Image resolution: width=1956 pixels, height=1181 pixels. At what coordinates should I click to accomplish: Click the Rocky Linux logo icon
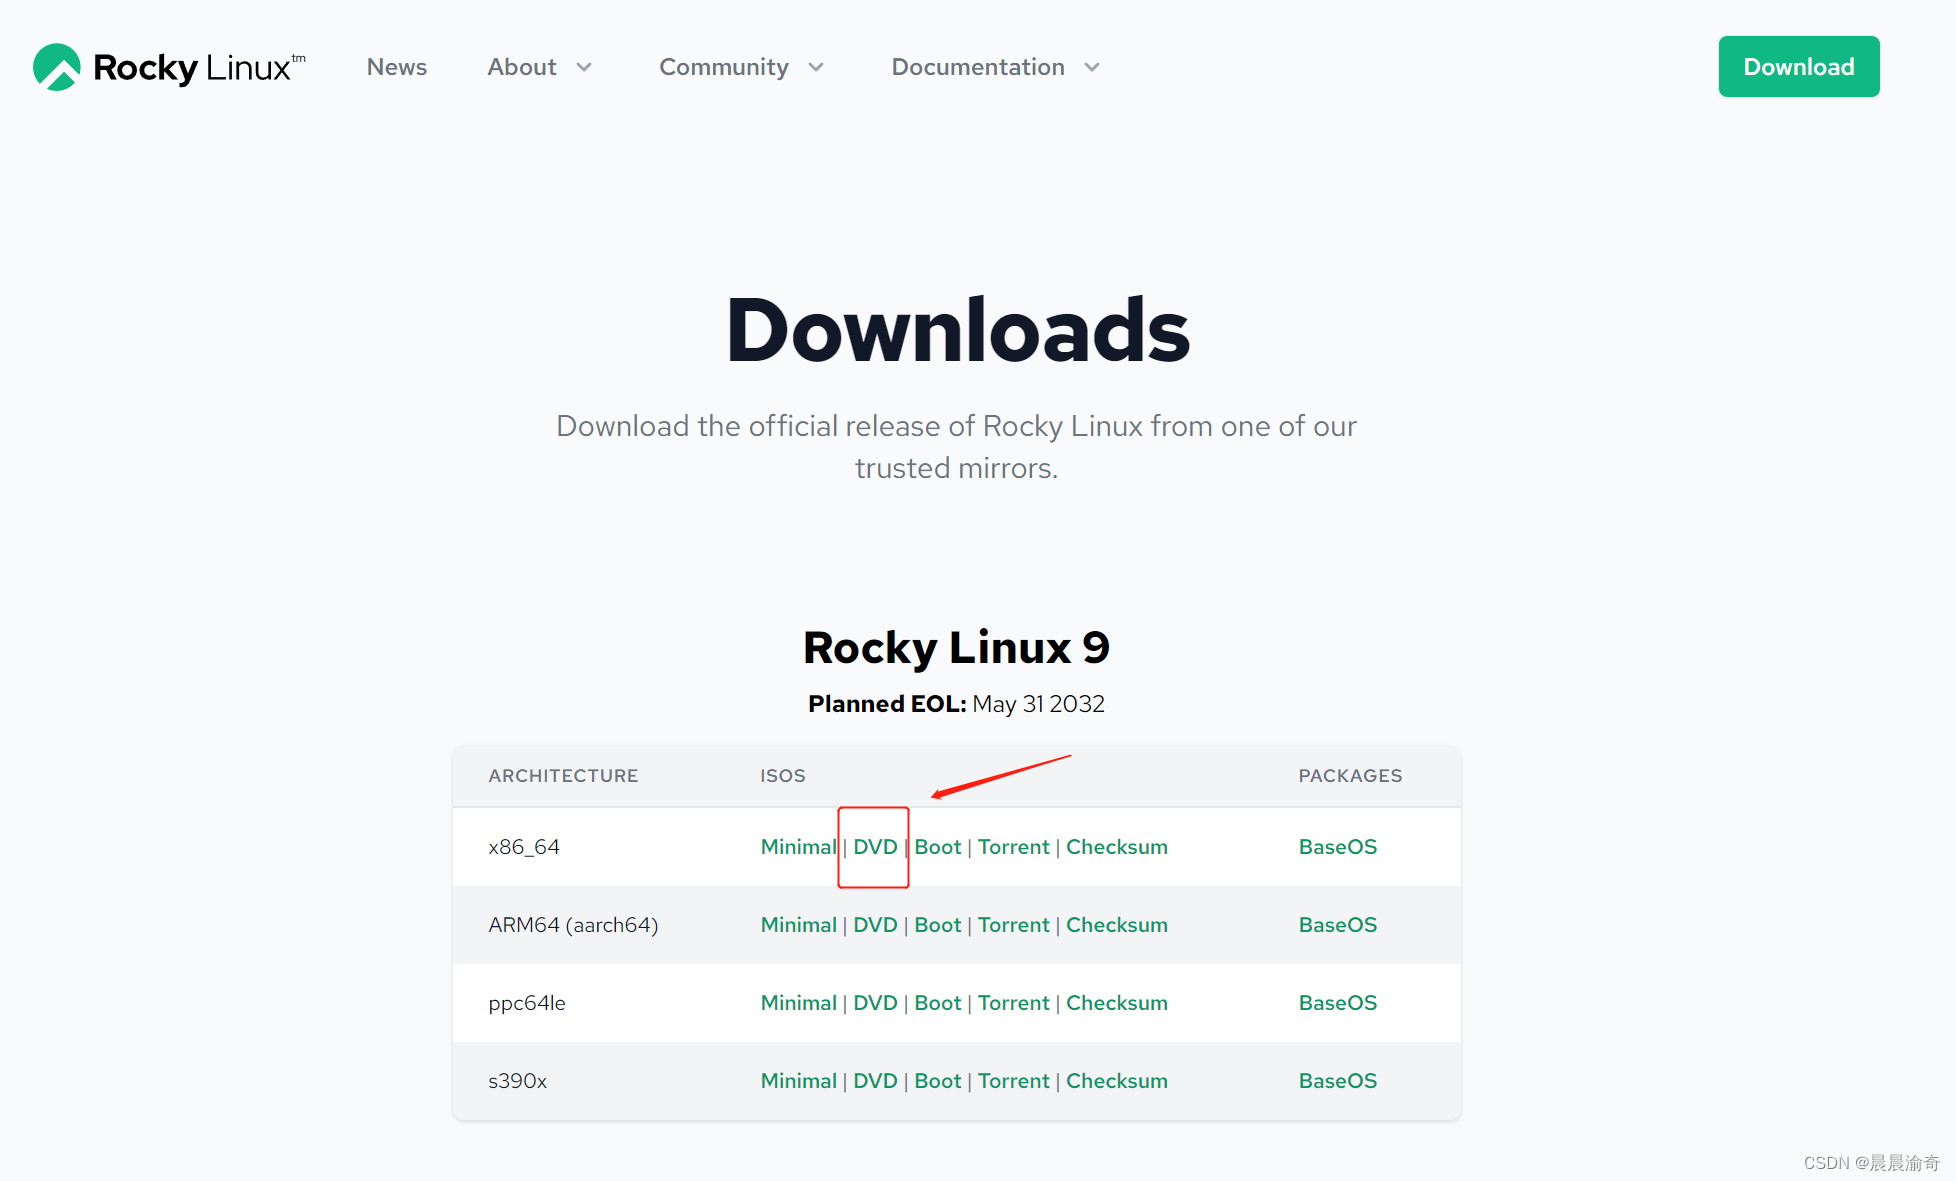tap(57, 67)
